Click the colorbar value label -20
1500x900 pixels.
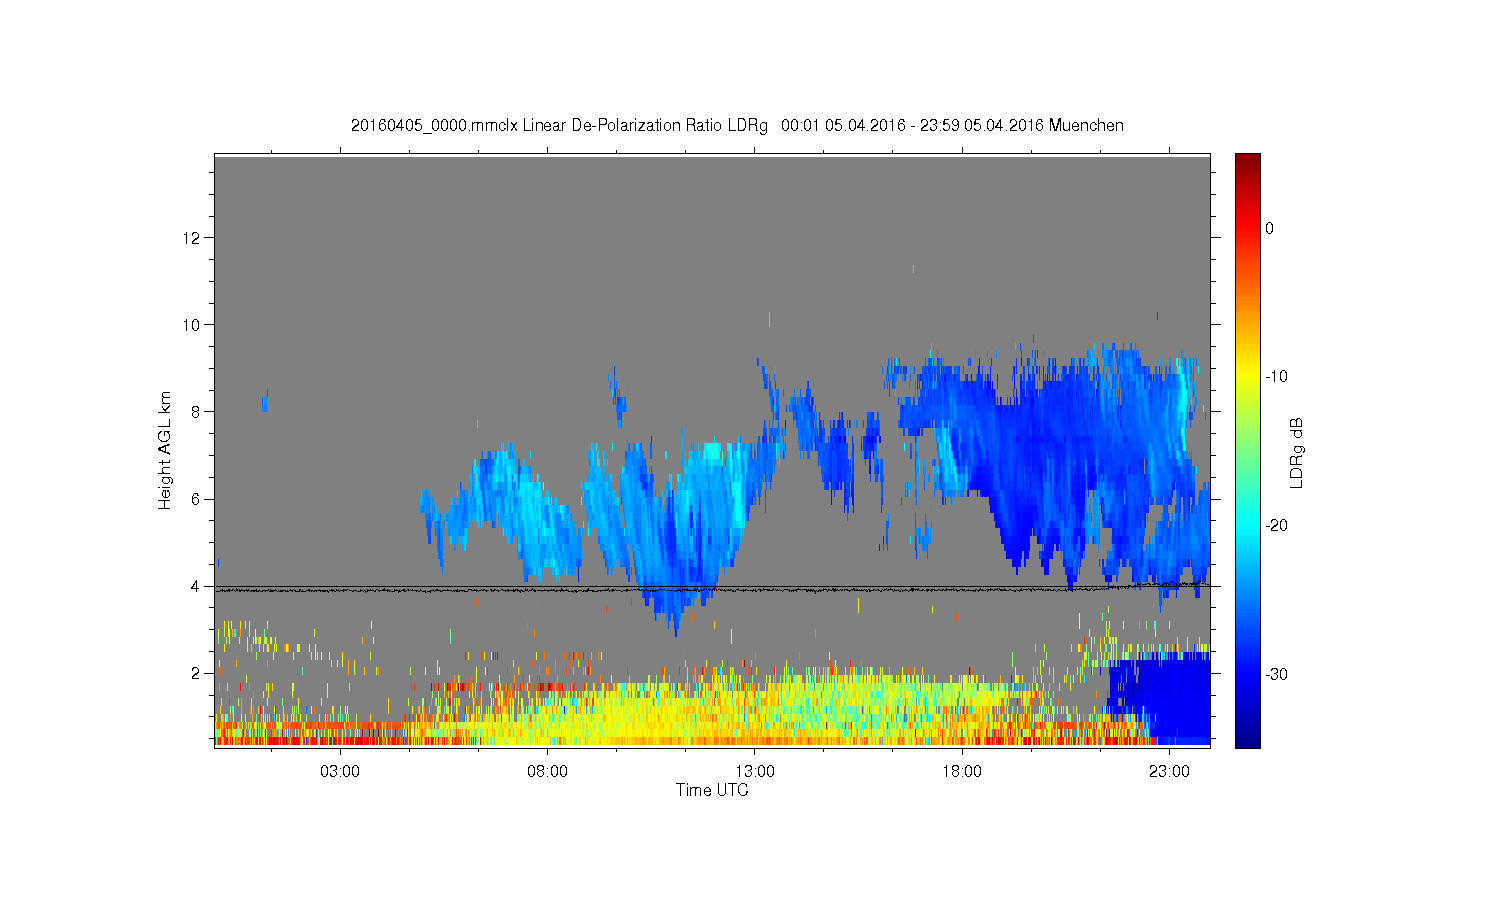pyautogui.click(x=1276, y=525)
